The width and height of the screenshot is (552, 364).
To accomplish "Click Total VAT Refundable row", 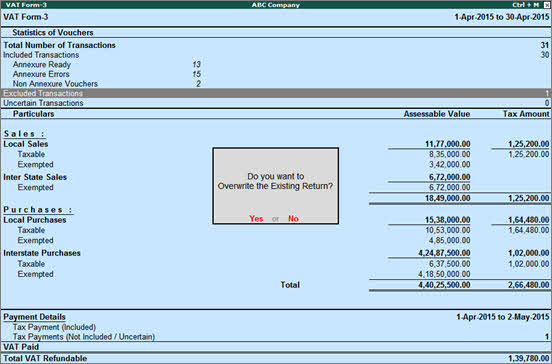I will [276, 358].
